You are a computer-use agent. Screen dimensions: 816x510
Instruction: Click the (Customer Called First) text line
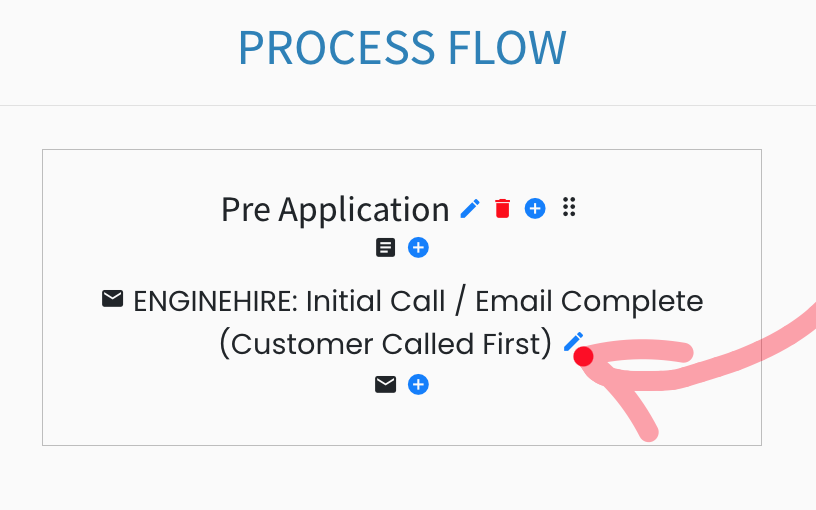[x=385, y=344]
